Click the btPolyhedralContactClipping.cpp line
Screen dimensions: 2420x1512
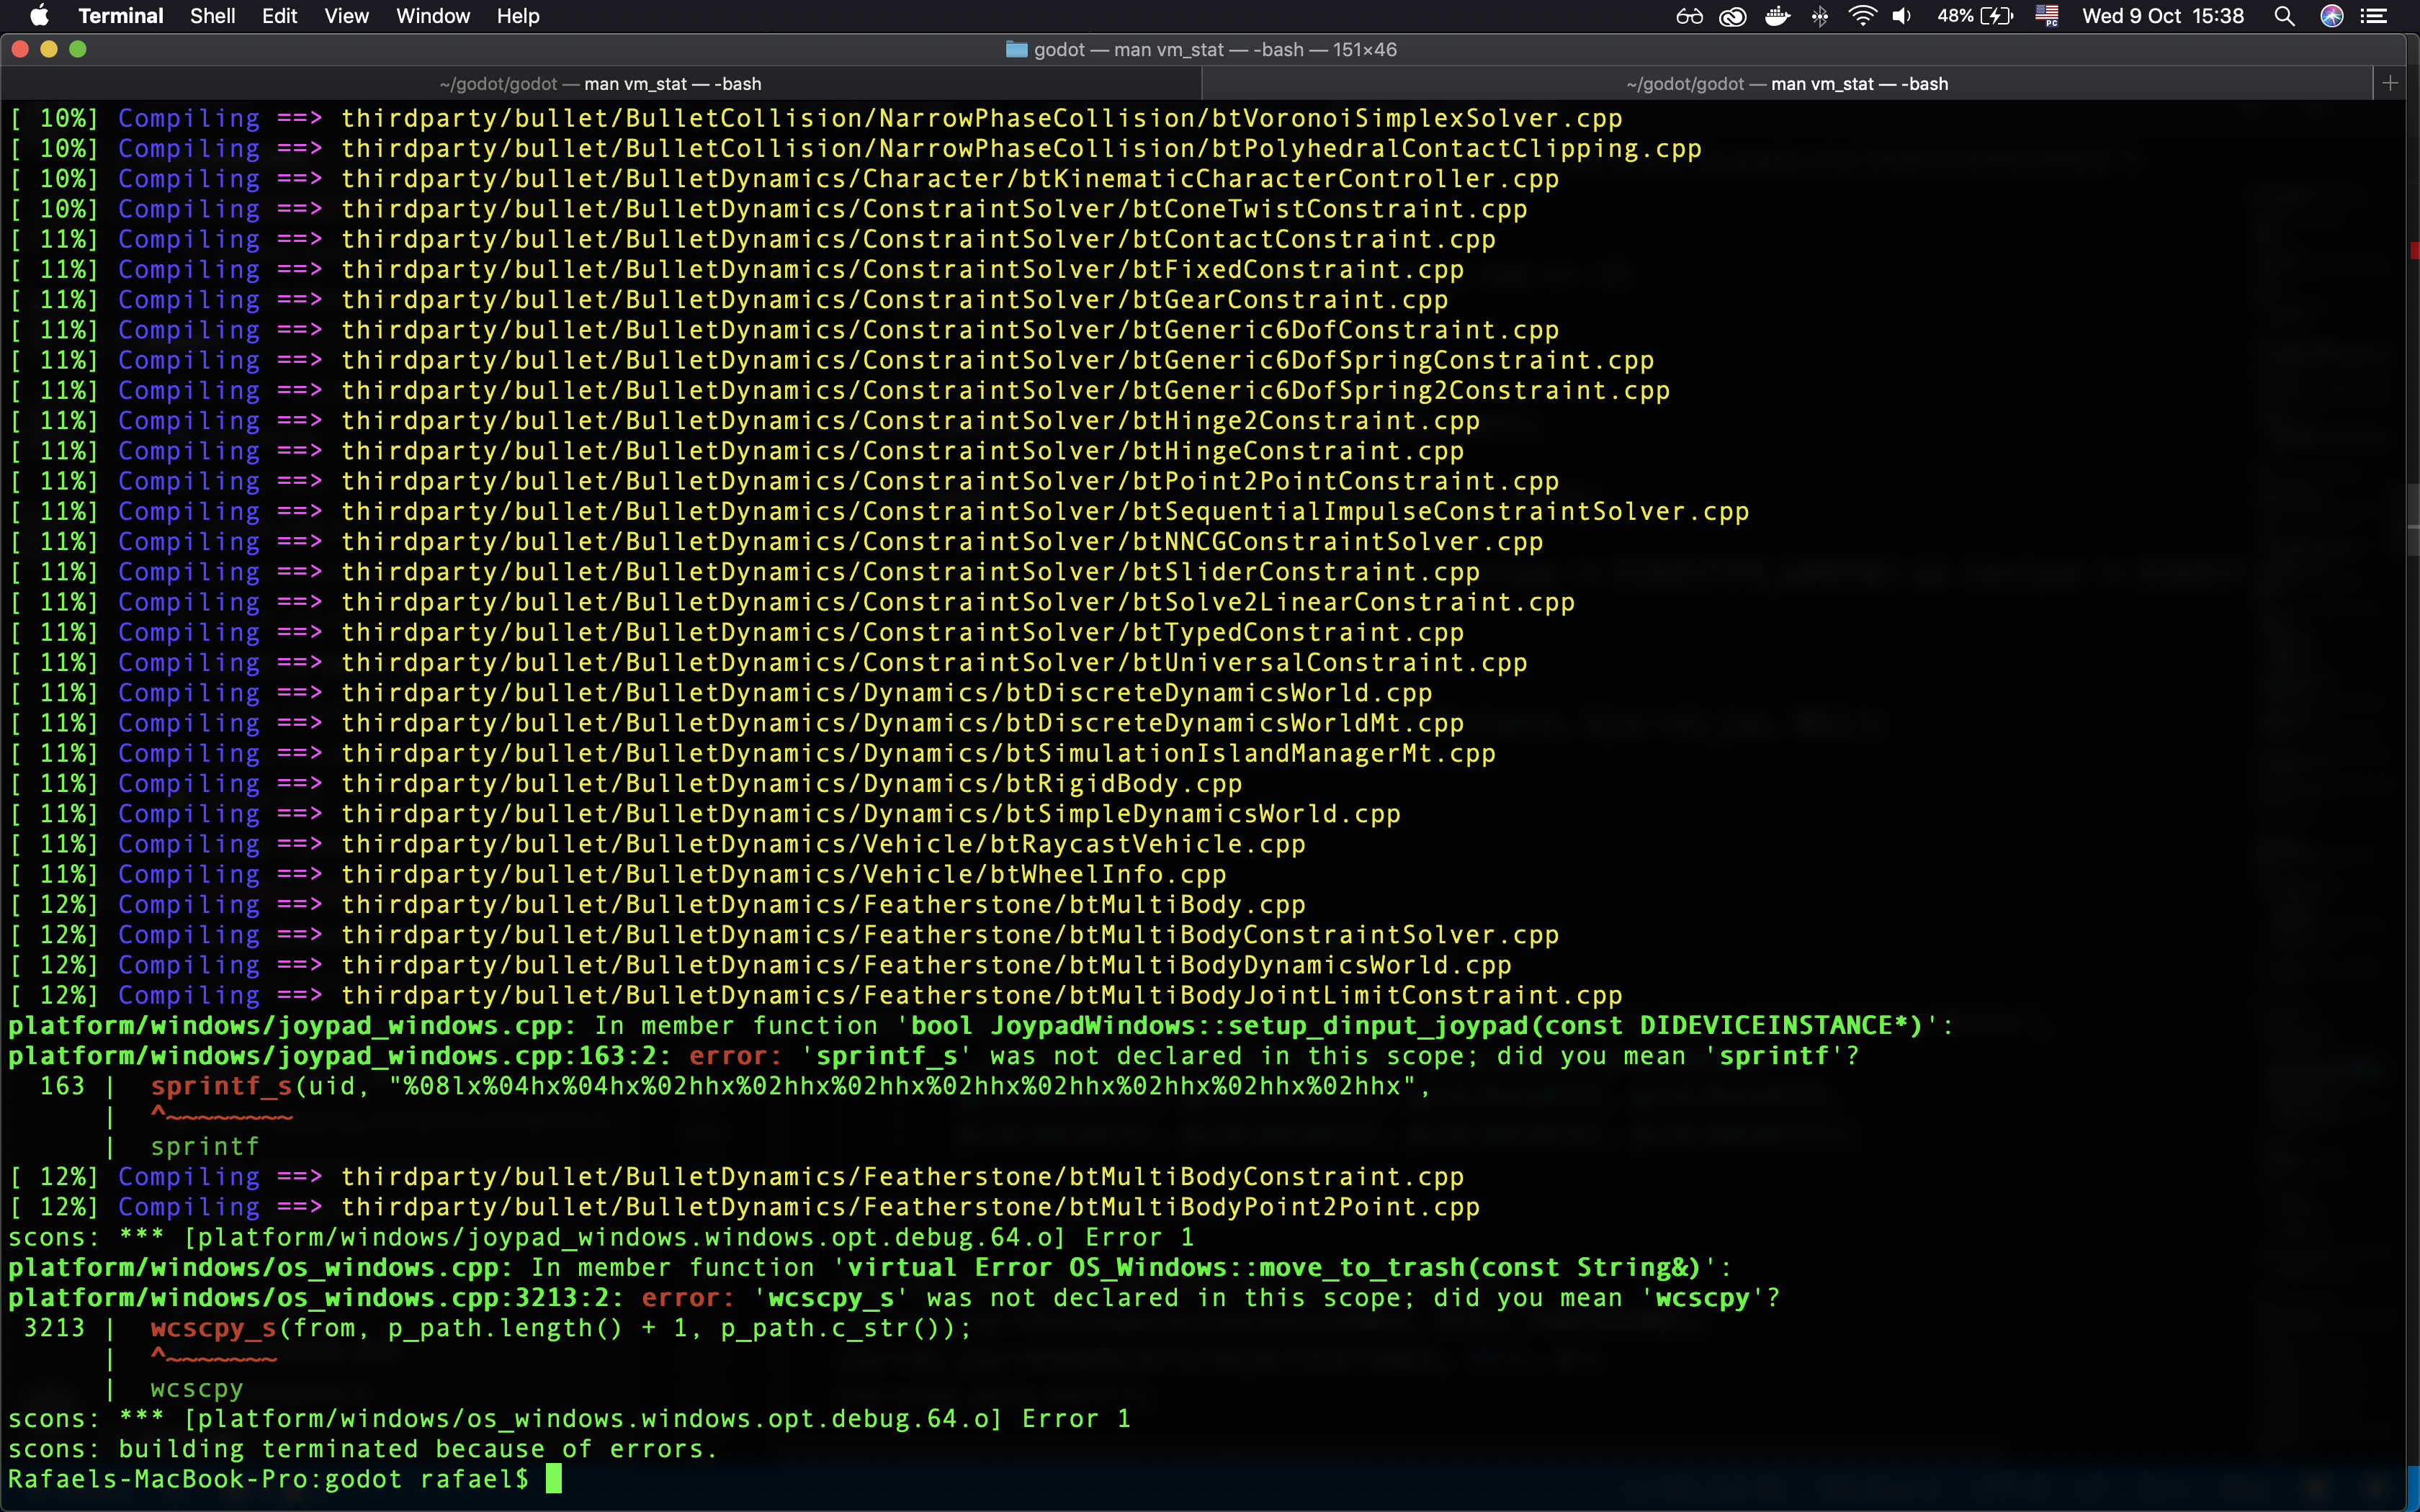[x=855, y=149]
